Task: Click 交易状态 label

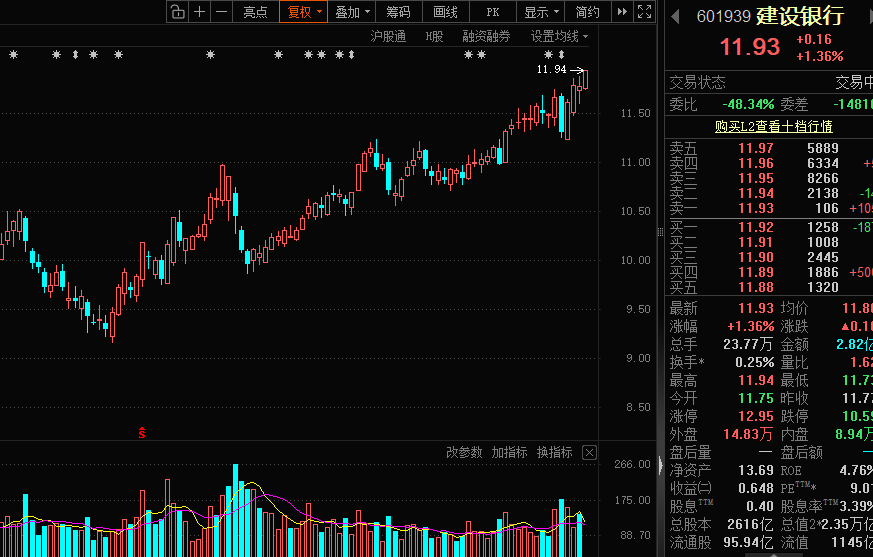Action: coord(697,82)
